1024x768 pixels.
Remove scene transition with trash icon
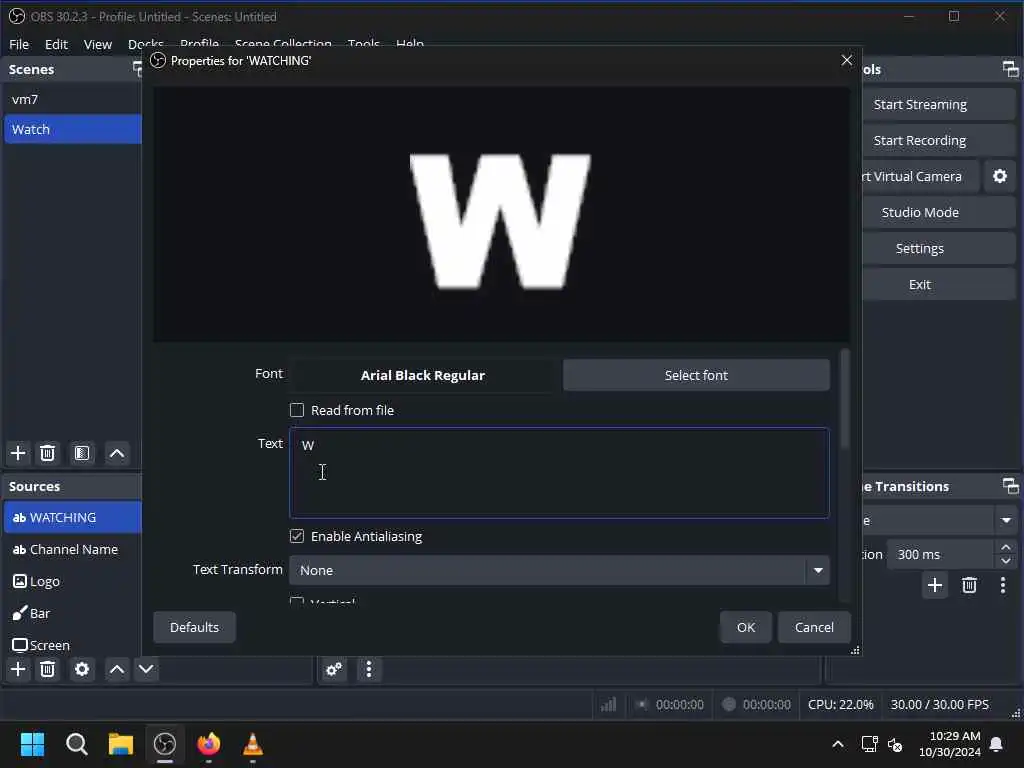[969, 585]
